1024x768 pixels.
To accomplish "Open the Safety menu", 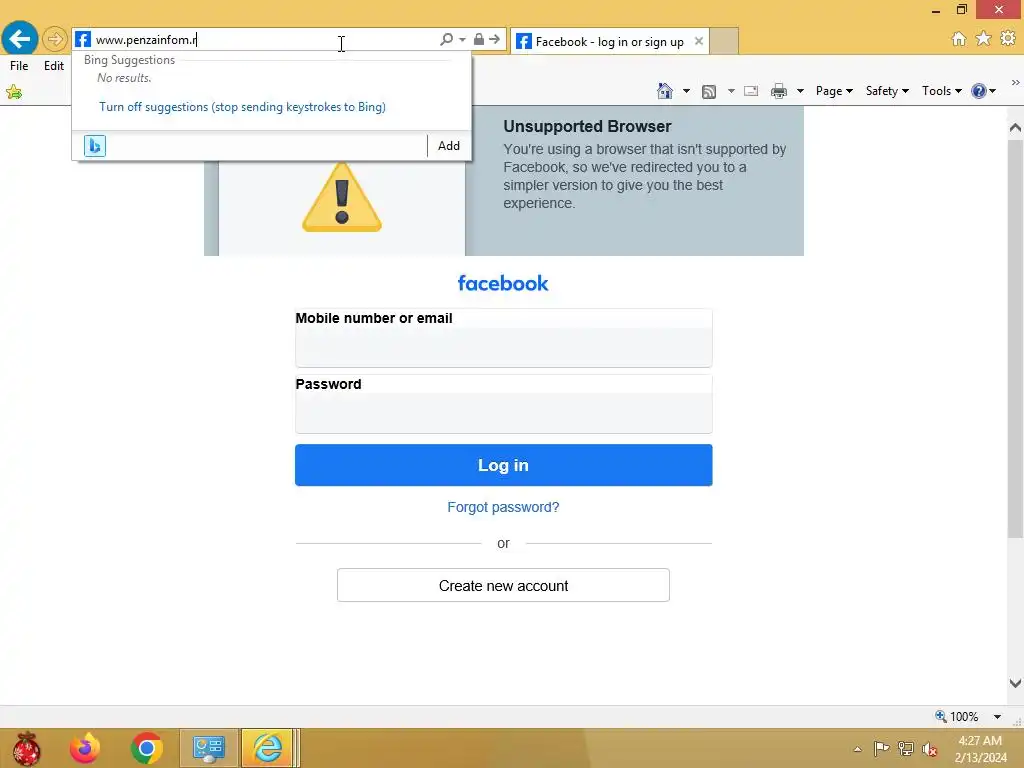I will (887, 91).
